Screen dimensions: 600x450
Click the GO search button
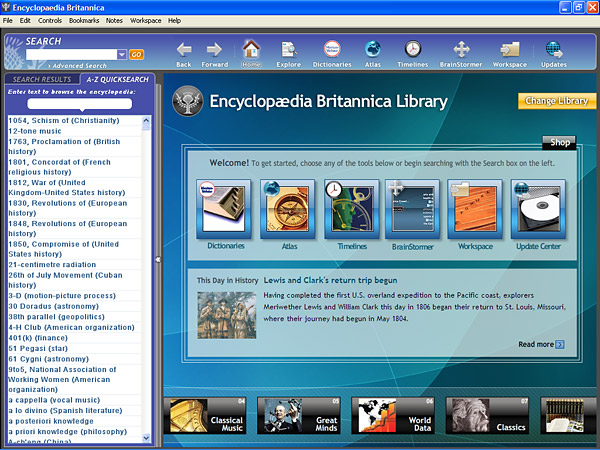click(x=136, y=54)
